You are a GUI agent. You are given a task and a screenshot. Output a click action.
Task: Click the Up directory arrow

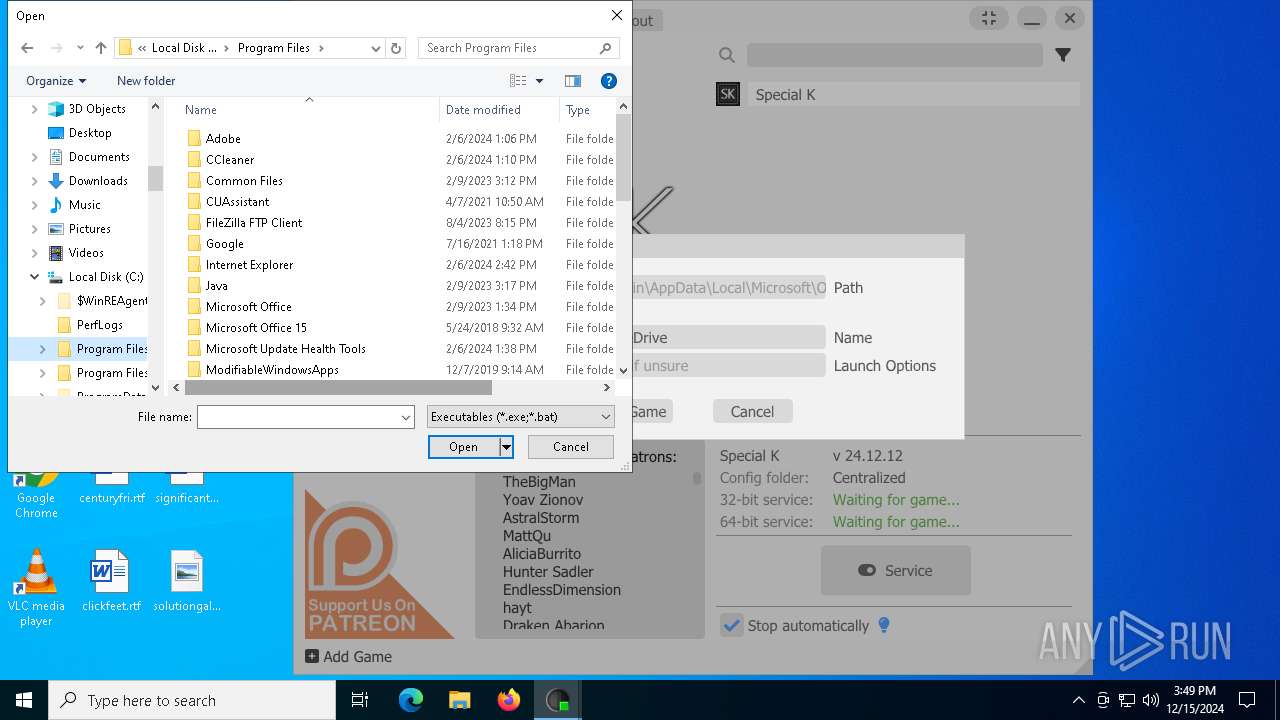point(101,48)
